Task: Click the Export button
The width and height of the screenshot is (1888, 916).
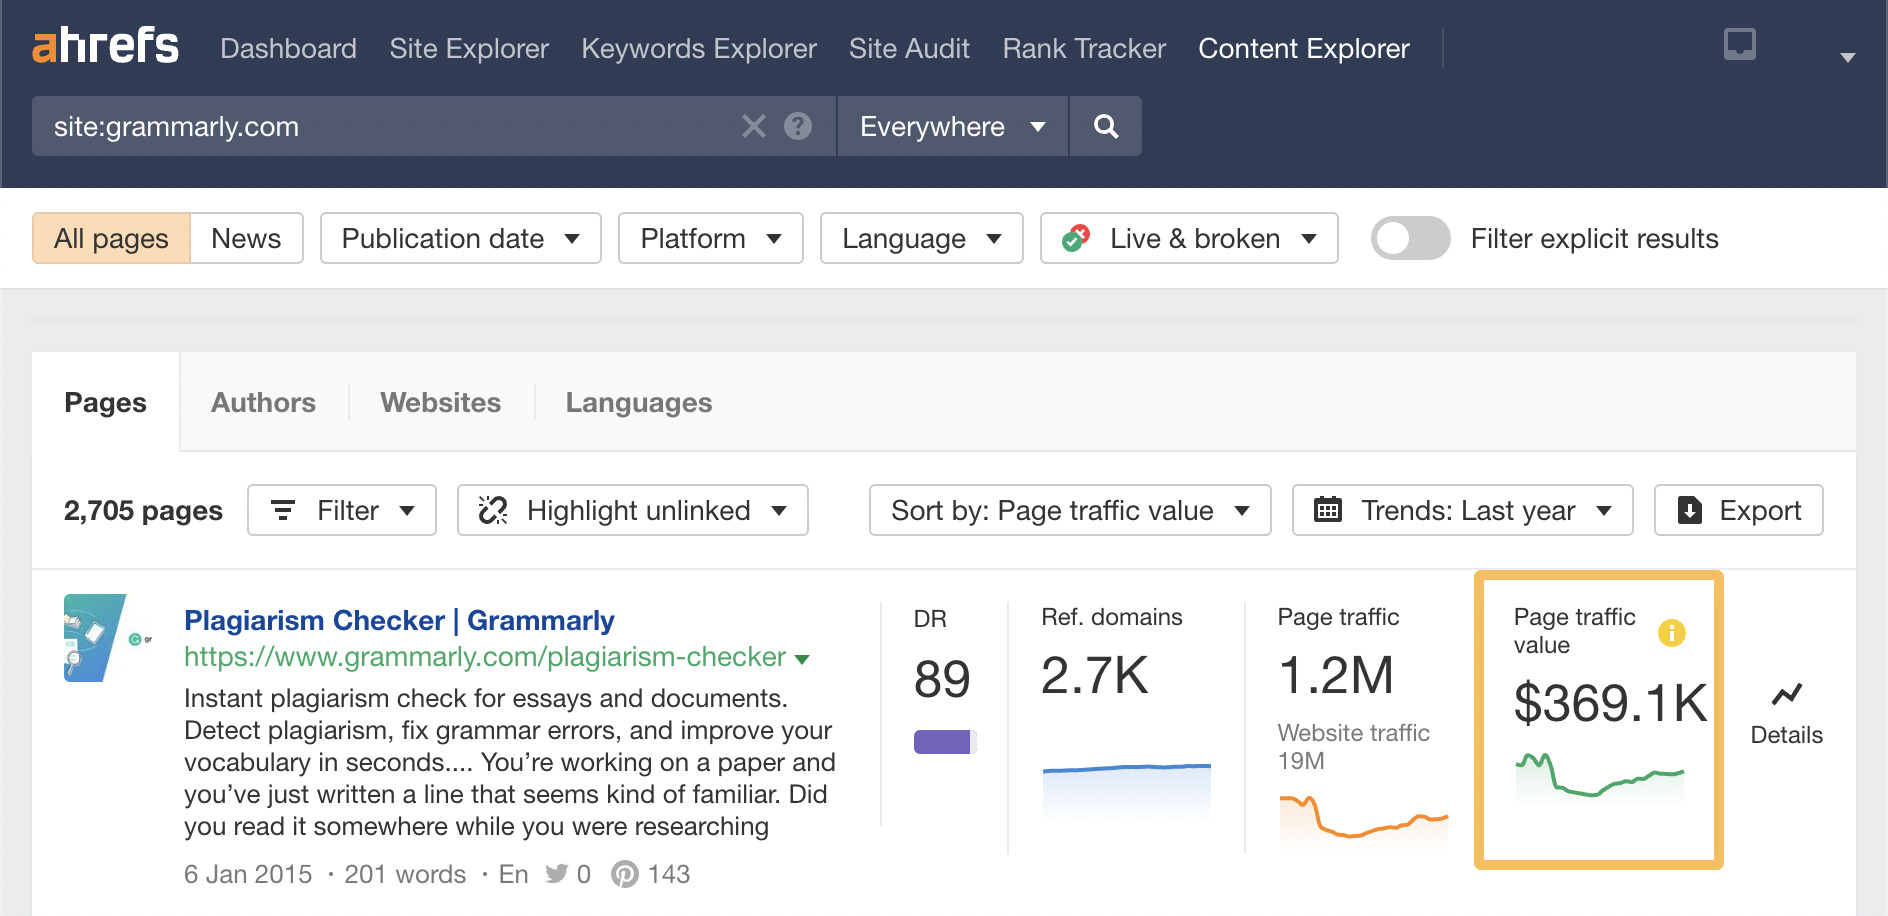Action: (1737, 510)
